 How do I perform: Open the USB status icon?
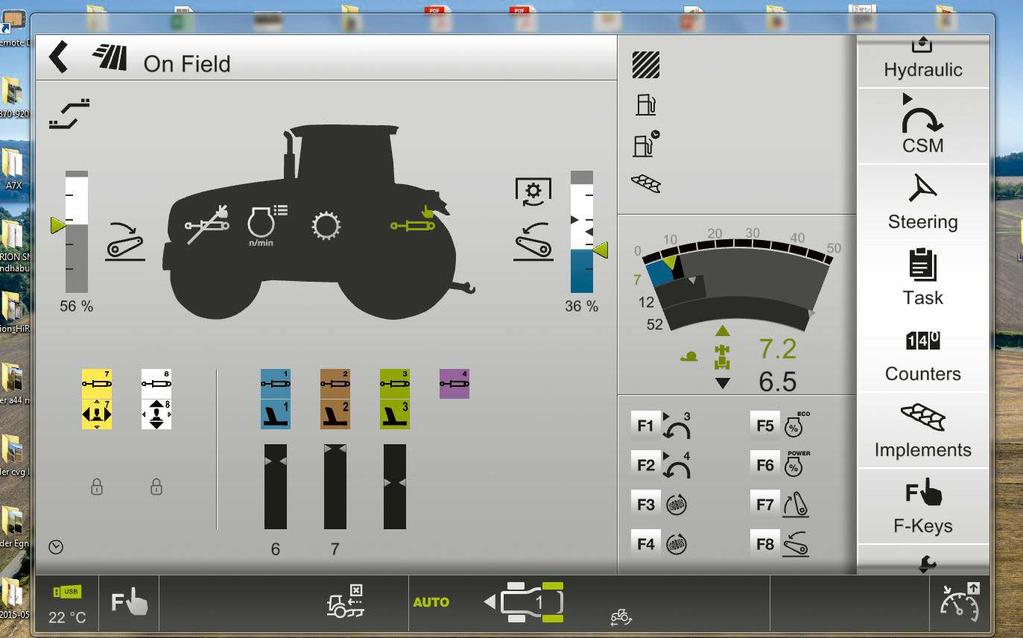pyautogui.click(x=67, y=592)
